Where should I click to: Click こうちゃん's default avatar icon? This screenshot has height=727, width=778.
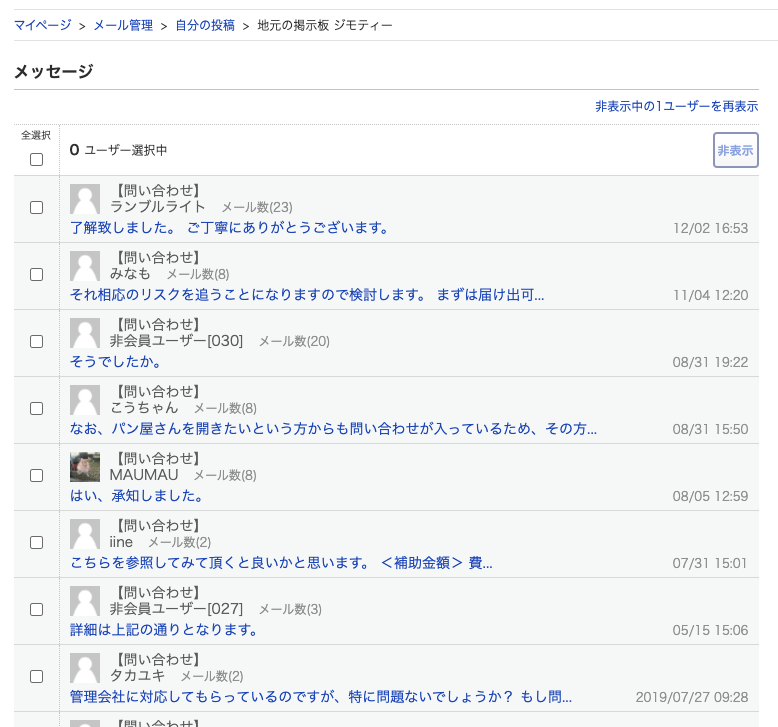tap(85, 400)
